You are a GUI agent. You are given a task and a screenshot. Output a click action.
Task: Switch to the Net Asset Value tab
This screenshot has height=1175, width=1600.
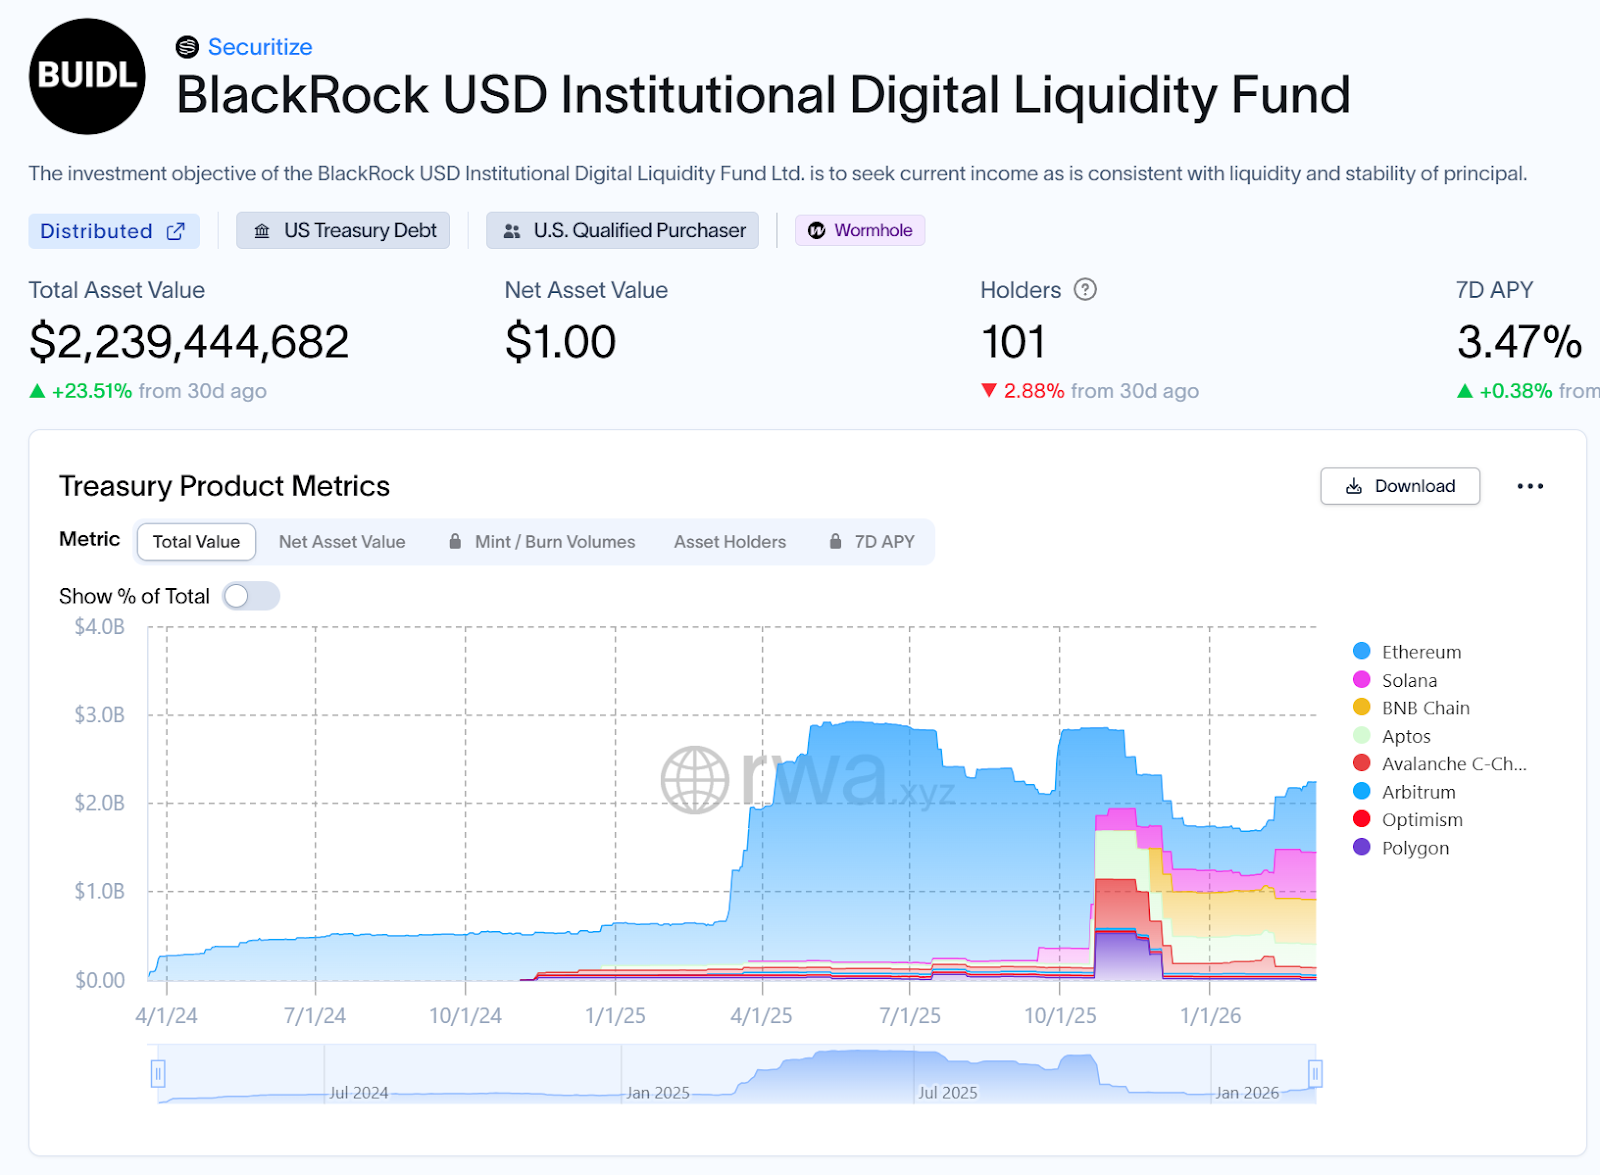tap(342, 542)
